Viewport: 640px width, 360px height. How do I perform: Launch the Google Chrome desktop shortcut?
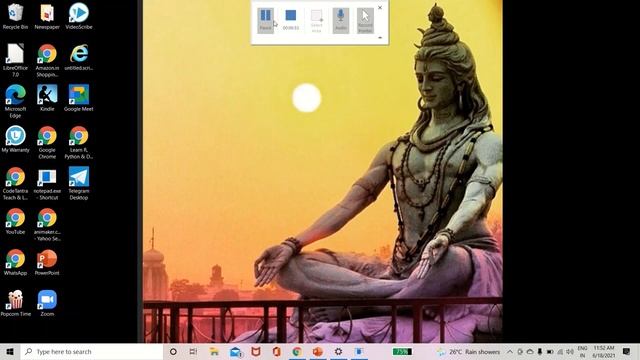[x=47, y=142]
